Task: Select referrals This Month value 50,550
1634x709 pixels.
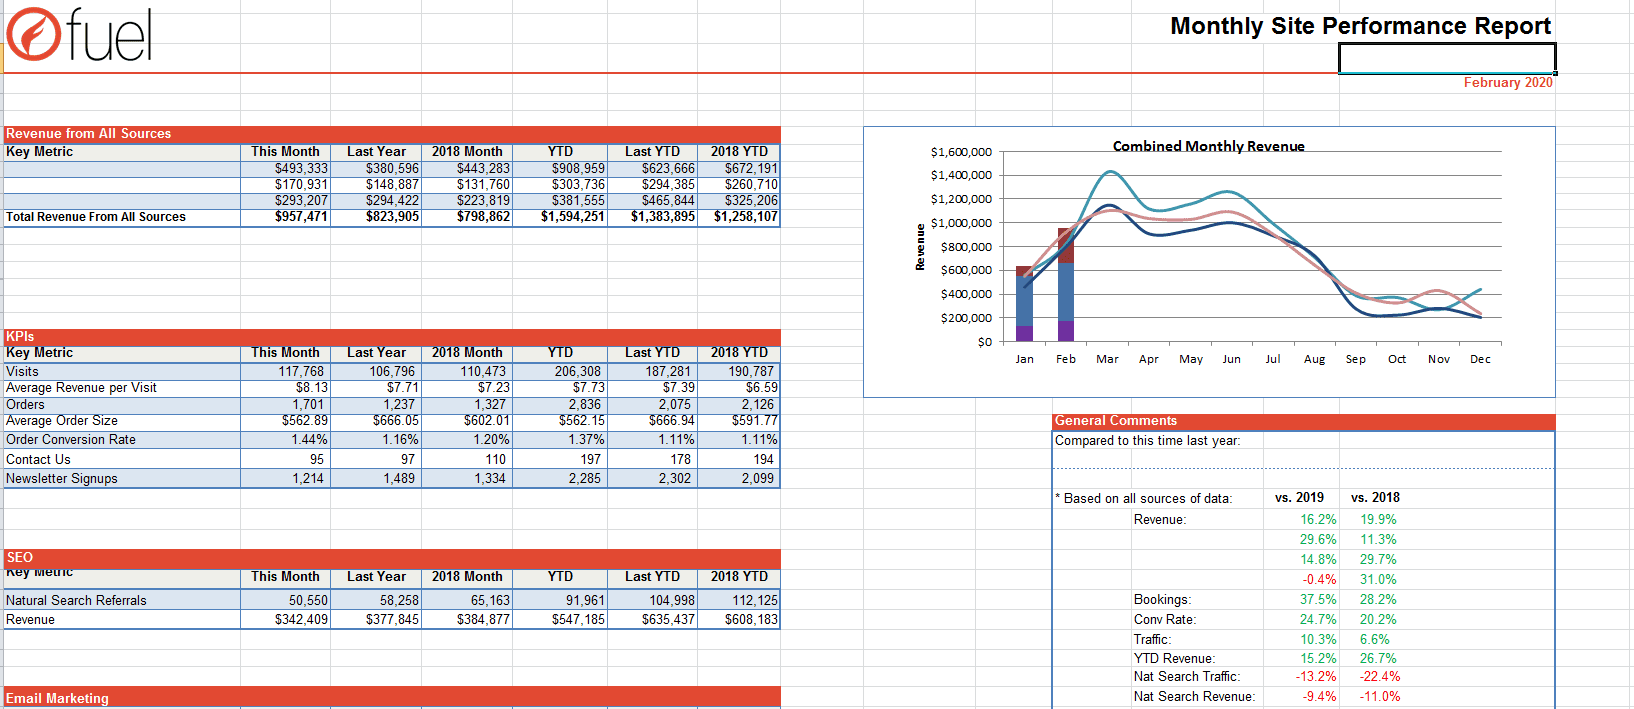Action: pyautogui.click(x=308, y=601)
